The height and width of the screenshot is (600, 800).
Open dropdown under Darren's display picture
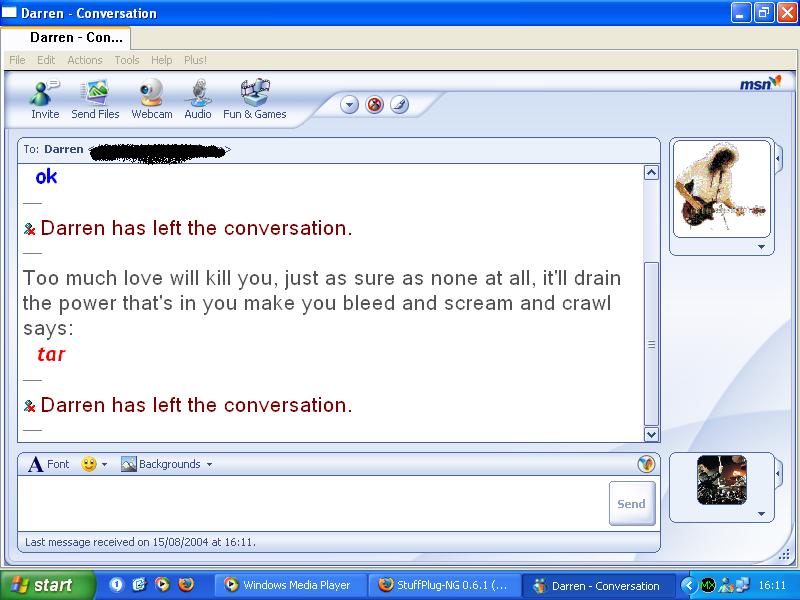[761, 247]
